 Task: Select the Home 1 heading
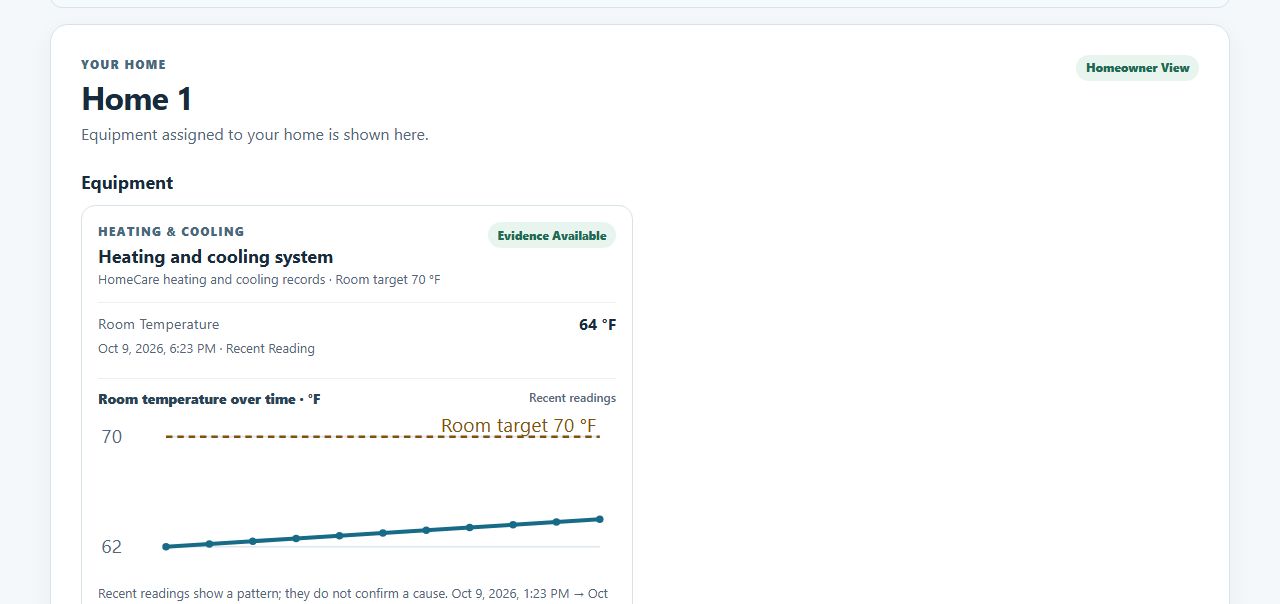137,99
